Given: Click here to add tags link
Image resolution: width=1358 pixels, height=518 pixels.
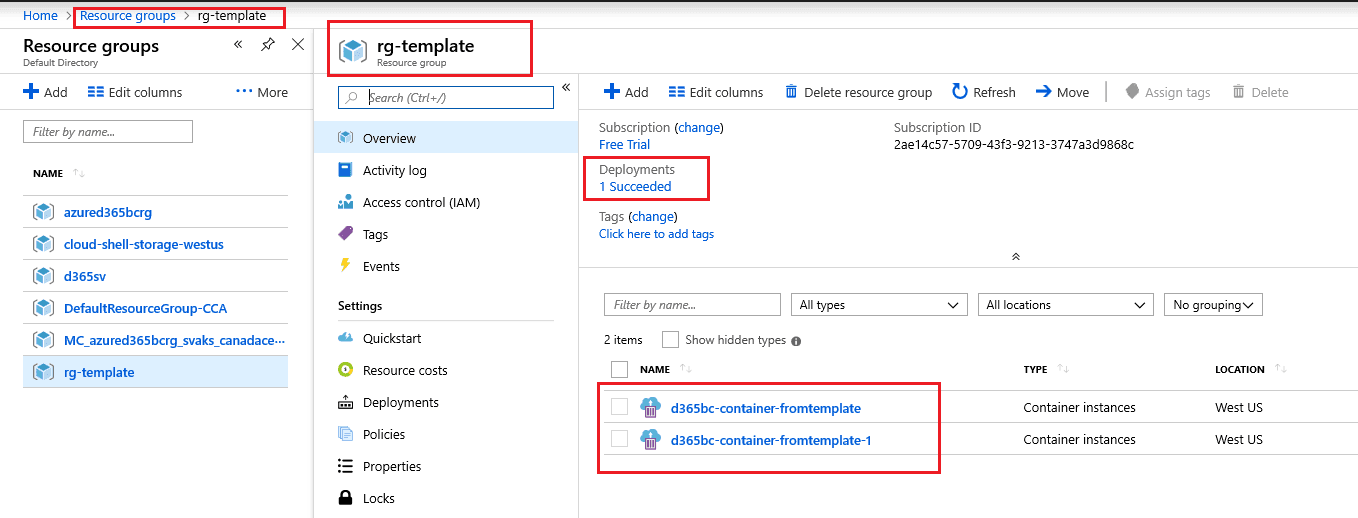Looking at the screenshot, I should tap(656, 234).
